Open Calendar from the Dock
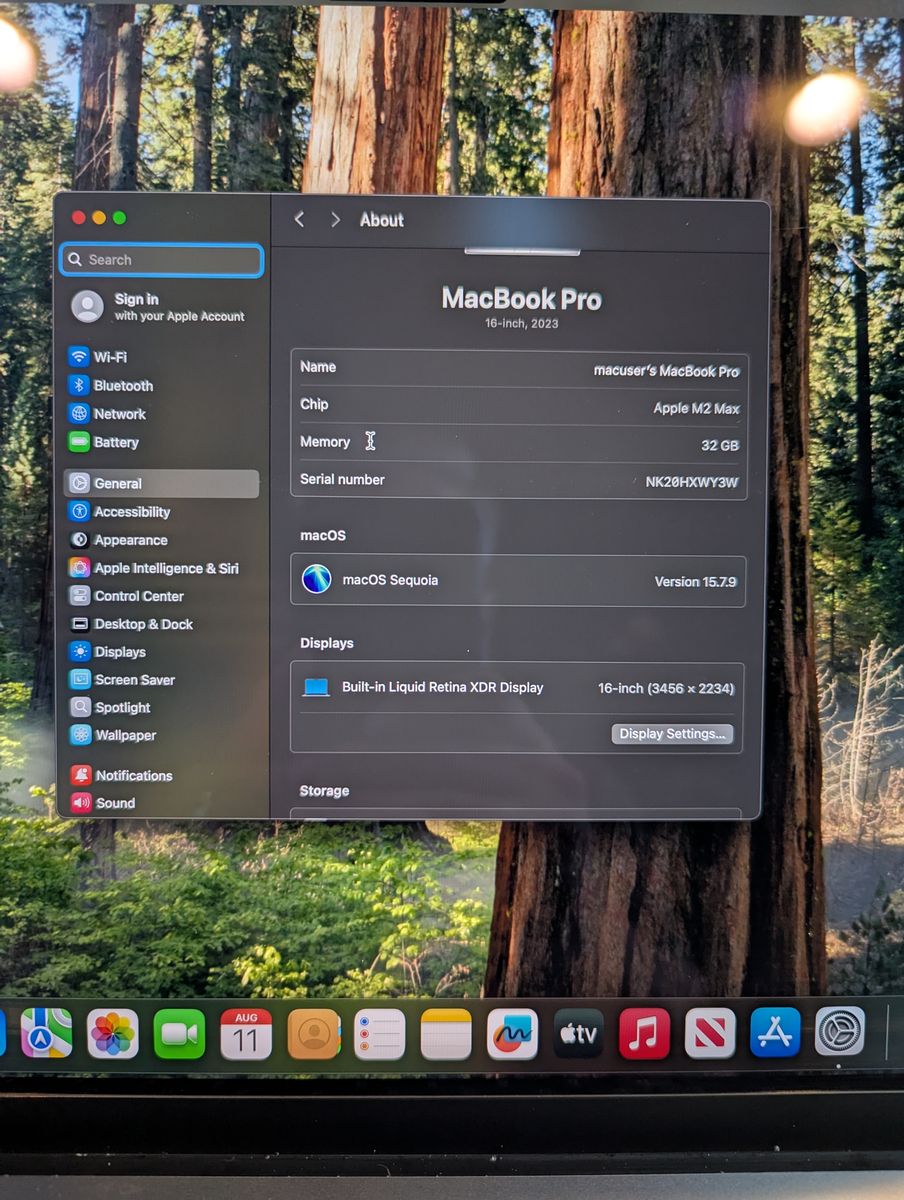The image size is (904, 1200). pos(246,1033)
